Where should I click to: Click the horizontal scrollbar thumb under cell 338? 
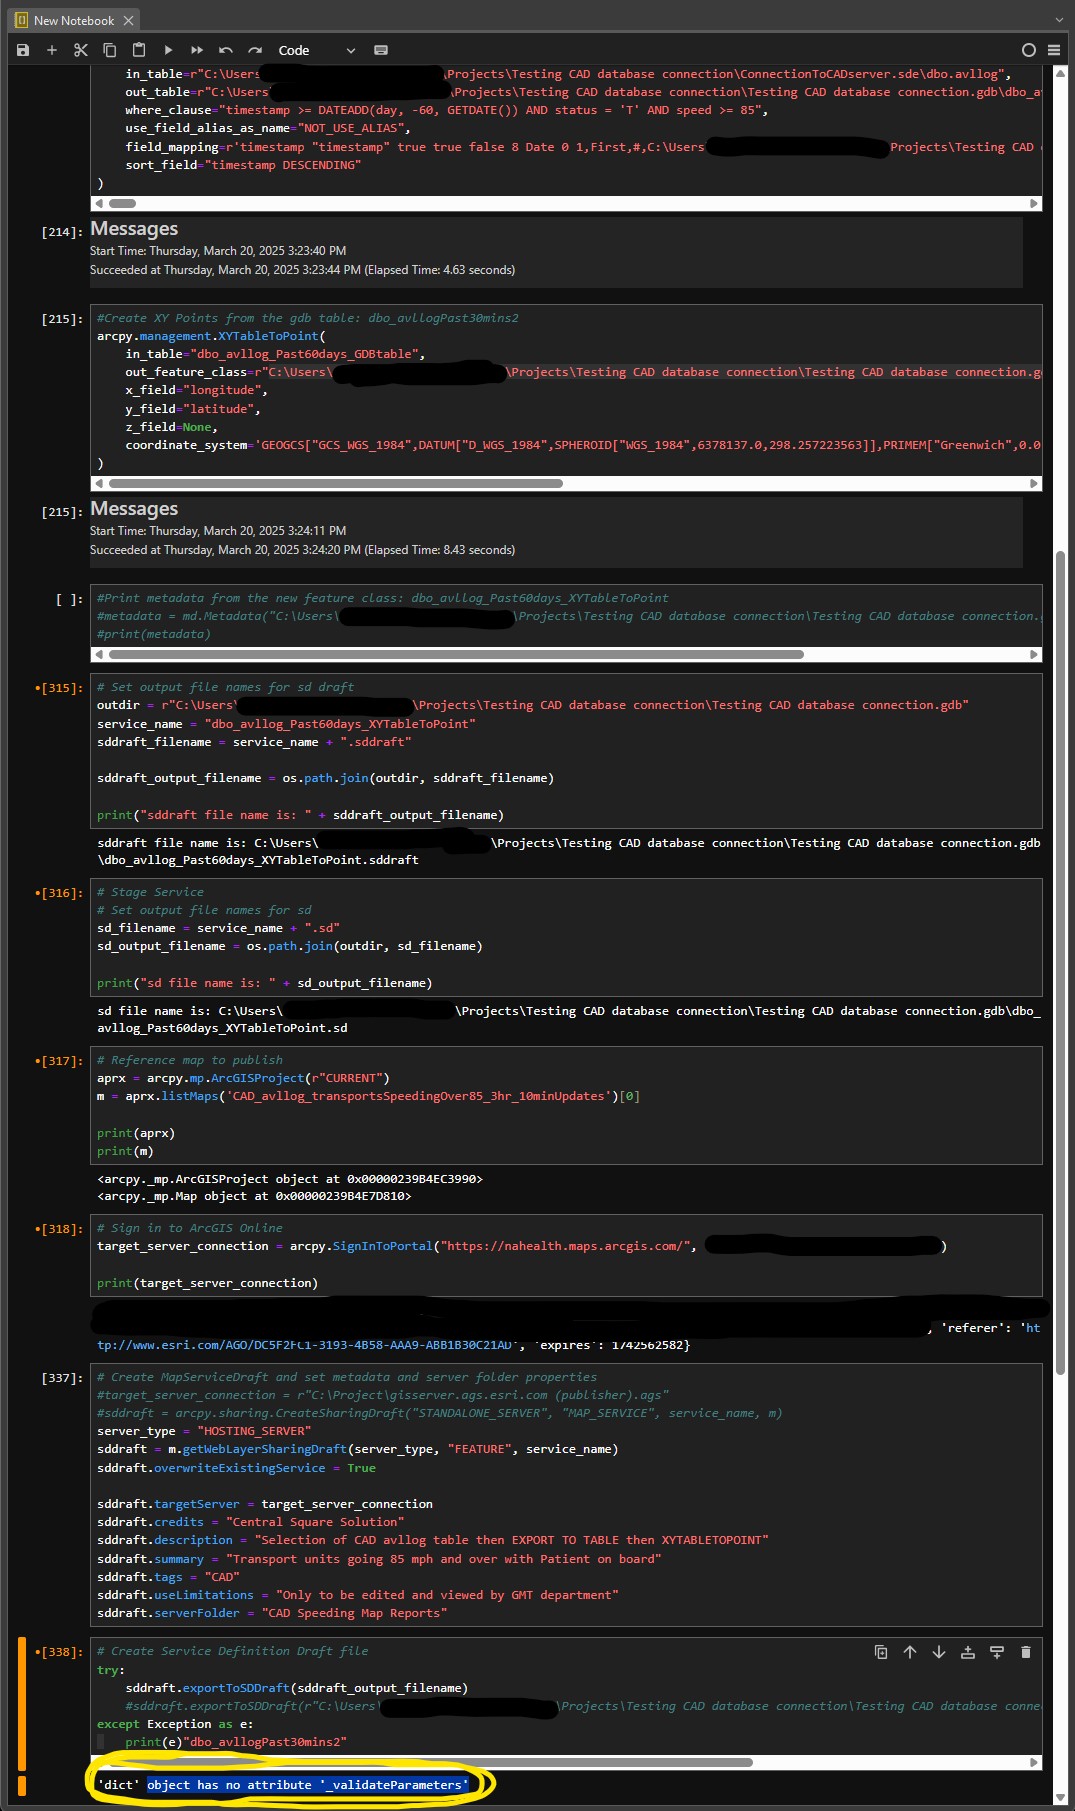coord(430,1762)
